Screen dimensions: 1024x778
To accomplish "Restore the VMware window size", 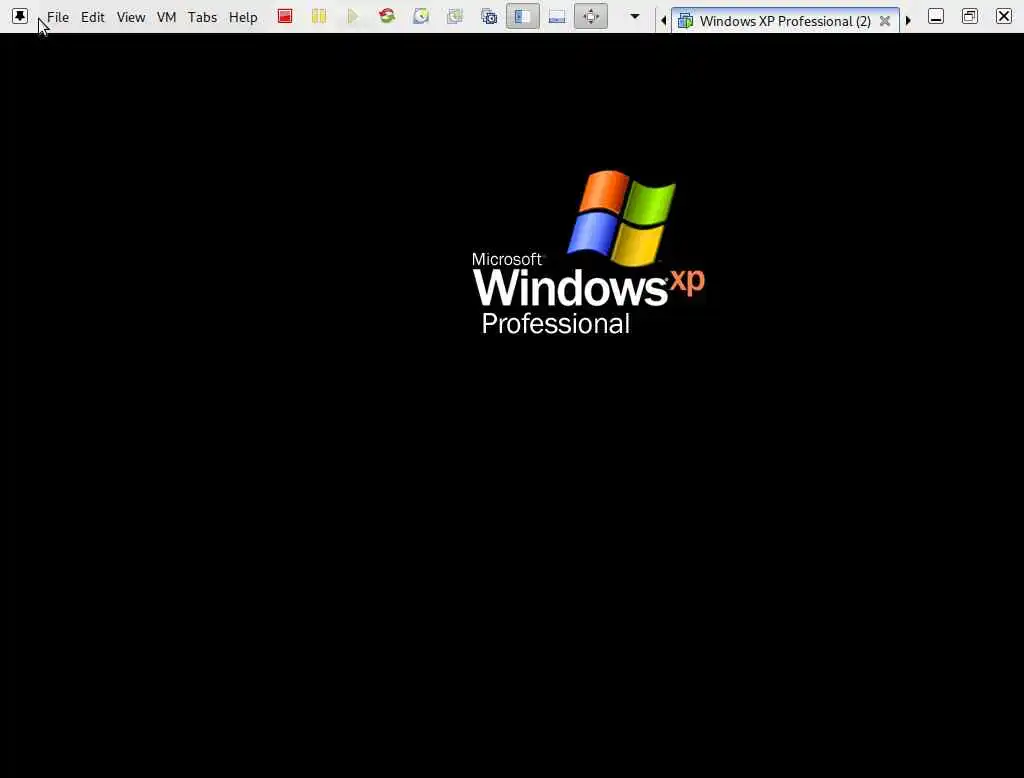I will pos(970,16).
